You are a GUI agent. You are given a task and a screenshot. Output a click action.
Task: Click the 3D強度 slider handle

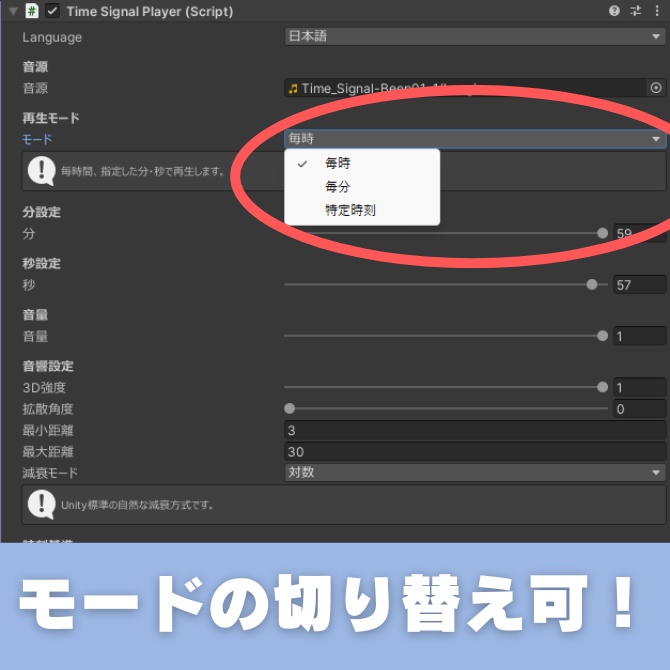(602, 387)
